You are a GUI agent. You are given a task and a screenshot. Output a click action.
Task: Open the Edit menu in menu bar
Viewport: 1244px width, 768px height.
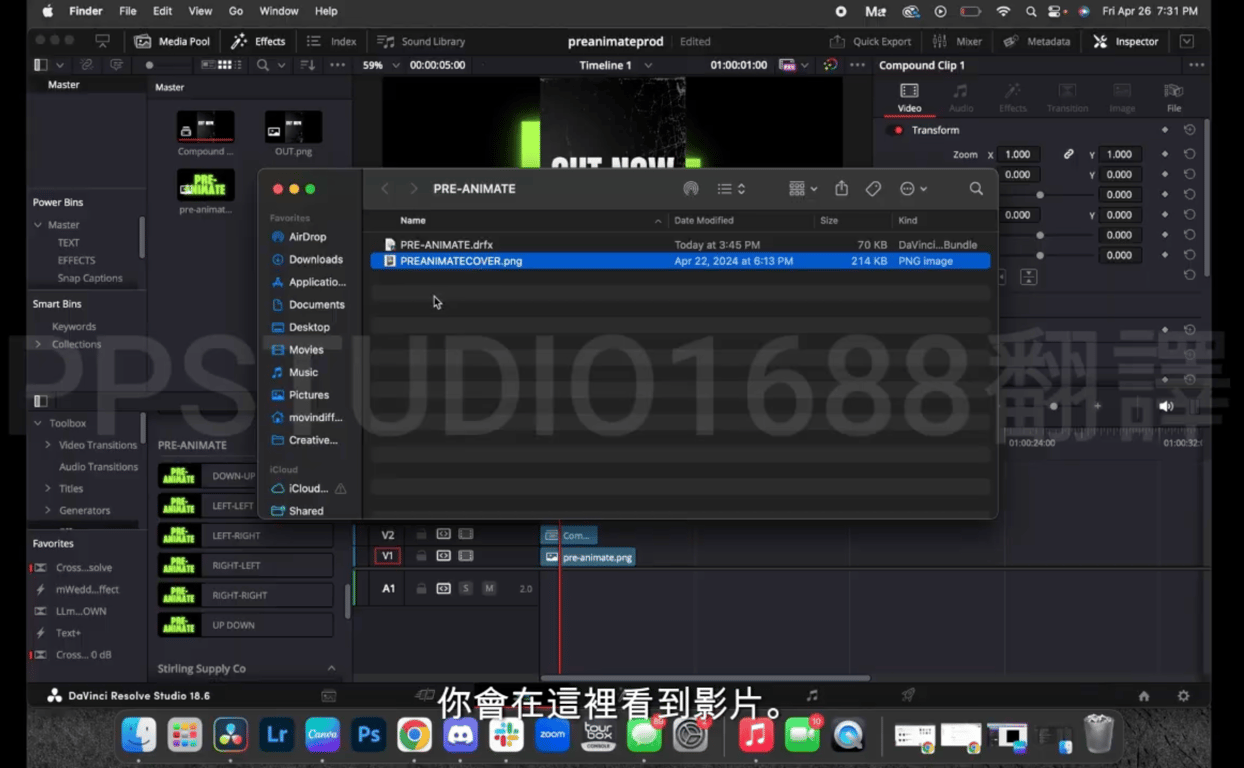point(162,11)
